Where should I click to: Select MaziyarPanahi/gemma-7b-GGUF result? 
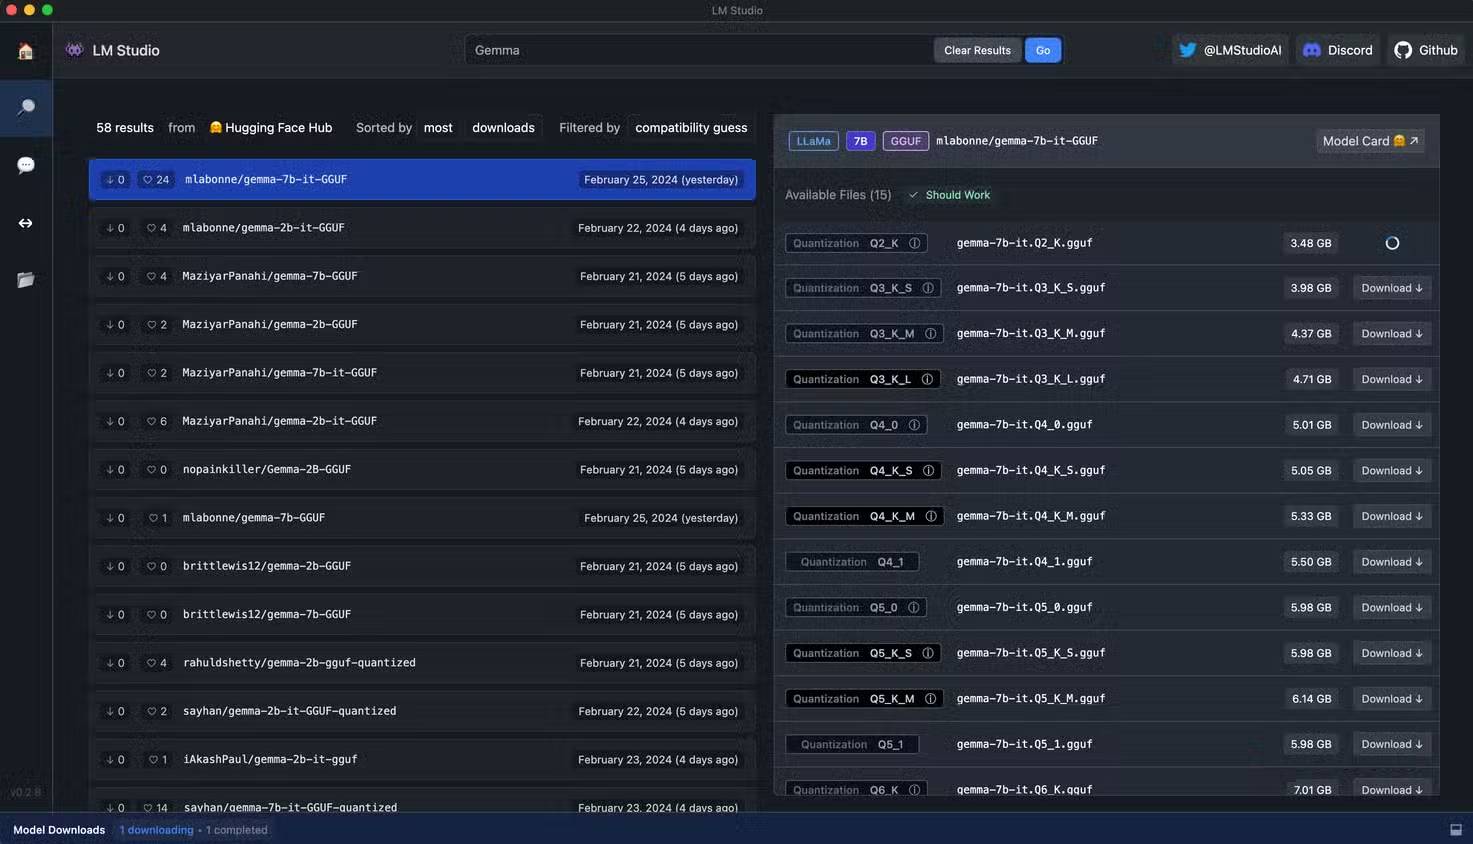422,276
